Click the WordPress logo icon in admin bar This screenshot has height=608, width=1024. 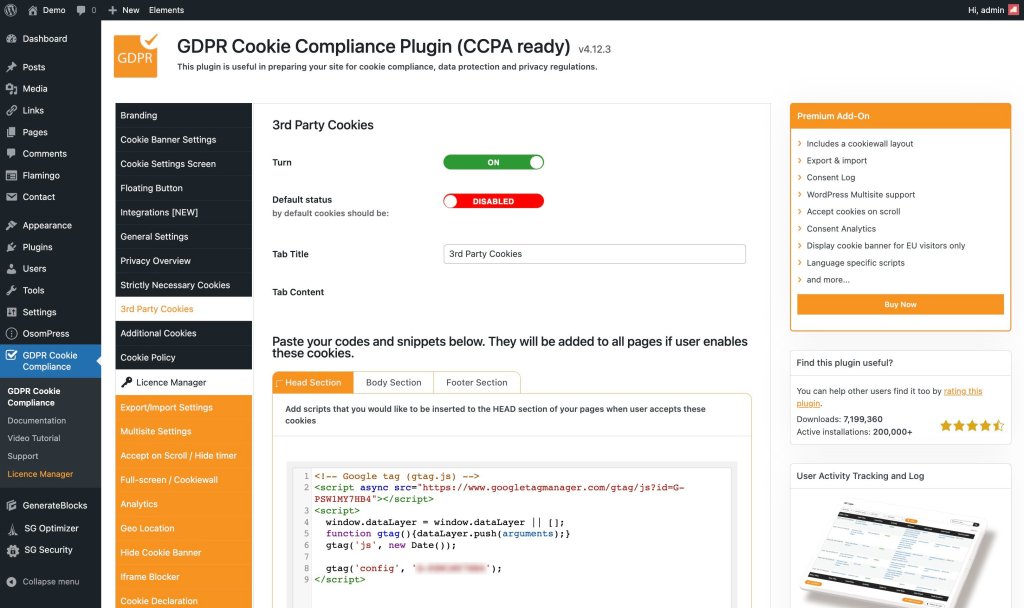[10, 10]
